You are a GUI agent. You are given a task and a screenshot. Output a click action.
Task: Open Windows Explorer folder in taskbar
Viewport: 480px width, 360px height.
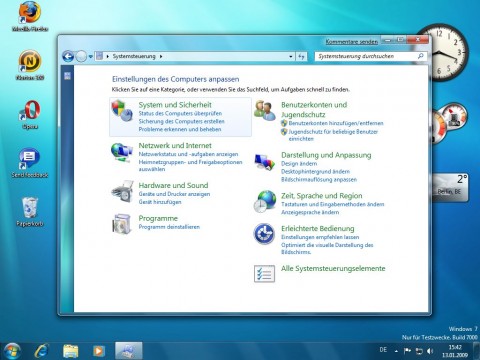tap(70, 351)
